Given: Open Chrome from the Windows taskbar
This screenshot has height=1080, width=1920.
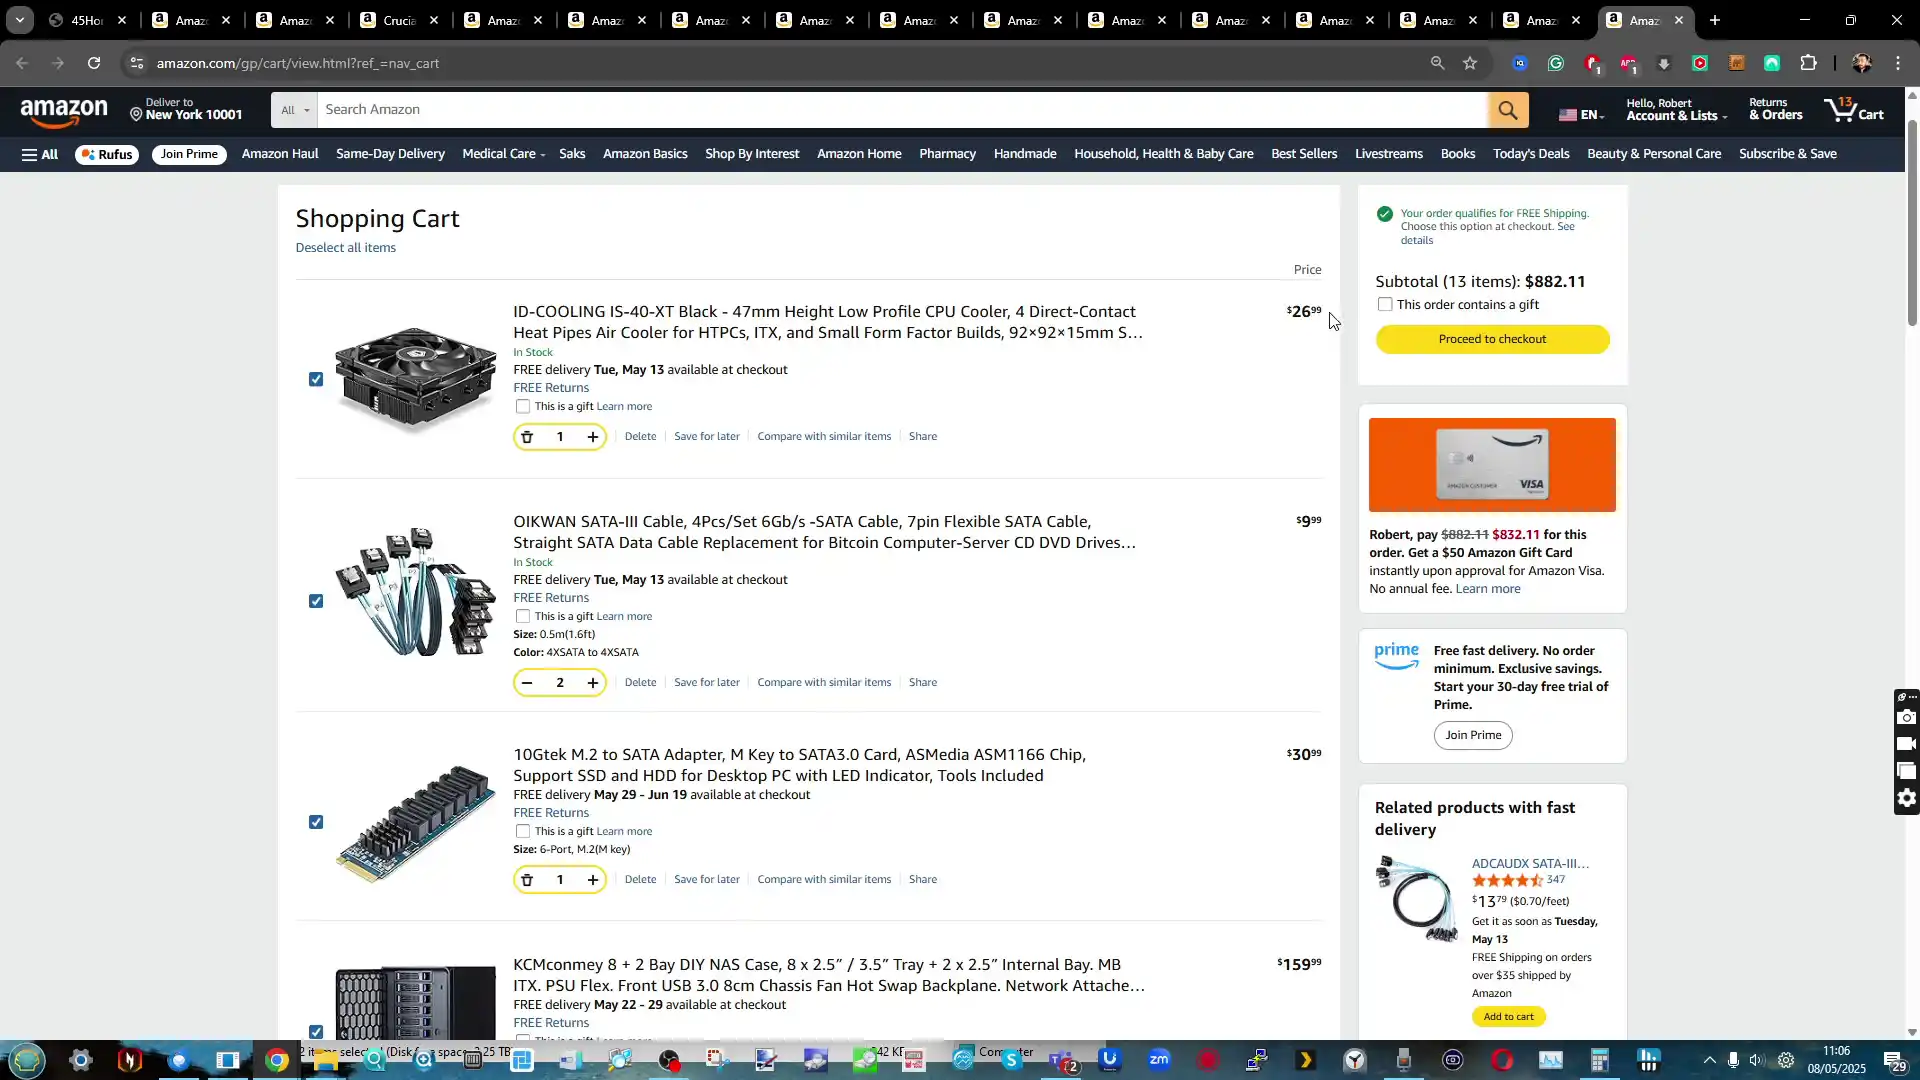Looking at the screenshot, I should pos(277,1060).
